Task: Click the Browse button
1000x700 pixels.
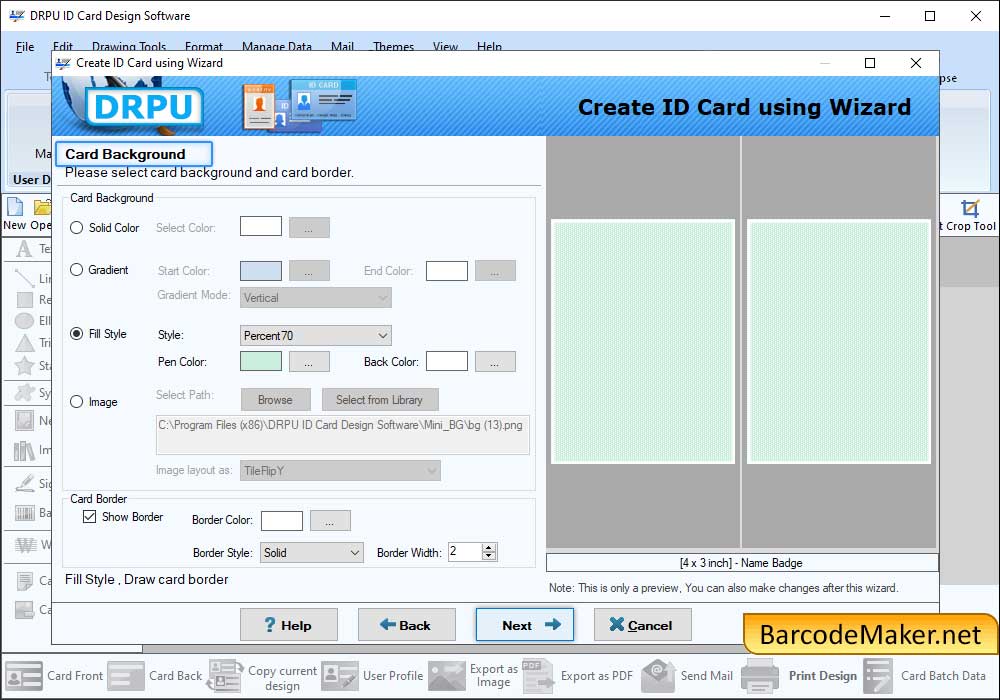Action: coord(276,400)
